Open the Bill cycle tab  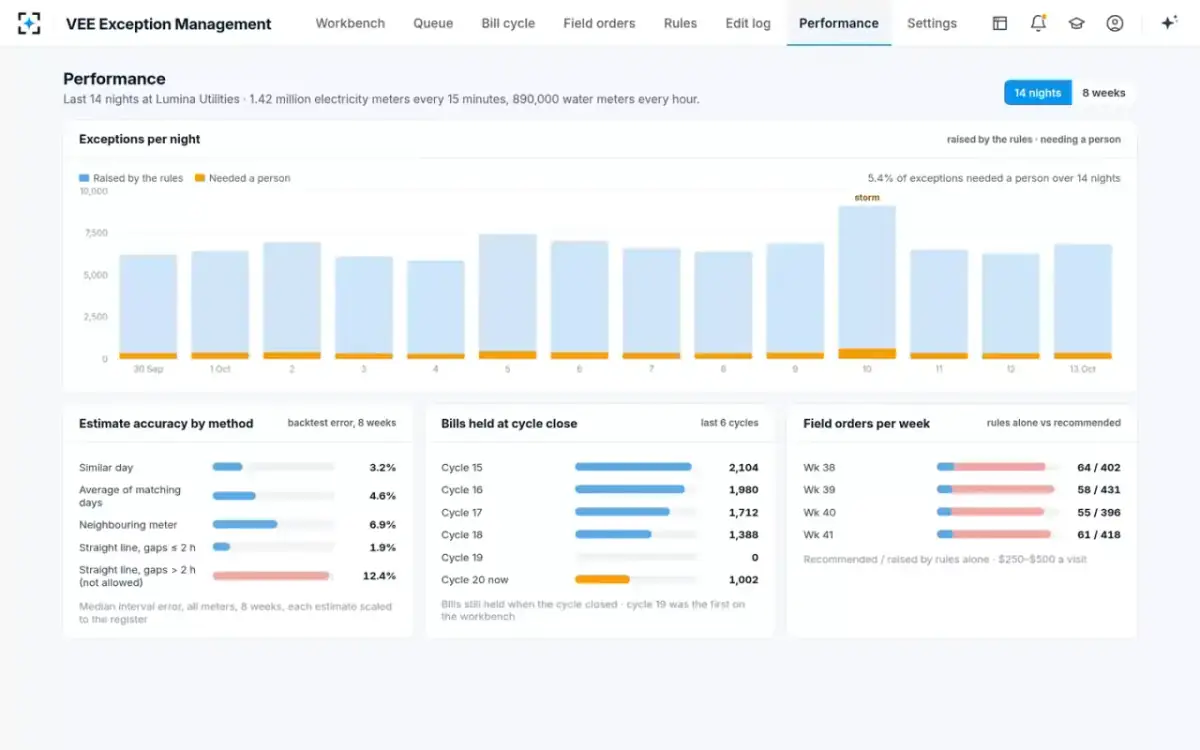[508, 23]
